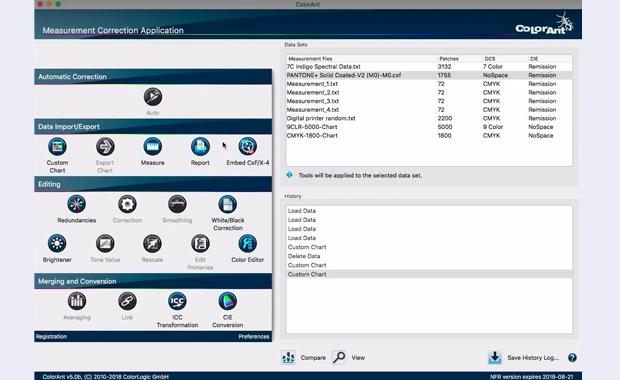Select highlighted last Custom Chart history entry
Viewport: 620px width, 380px height.
pos(429,274)
